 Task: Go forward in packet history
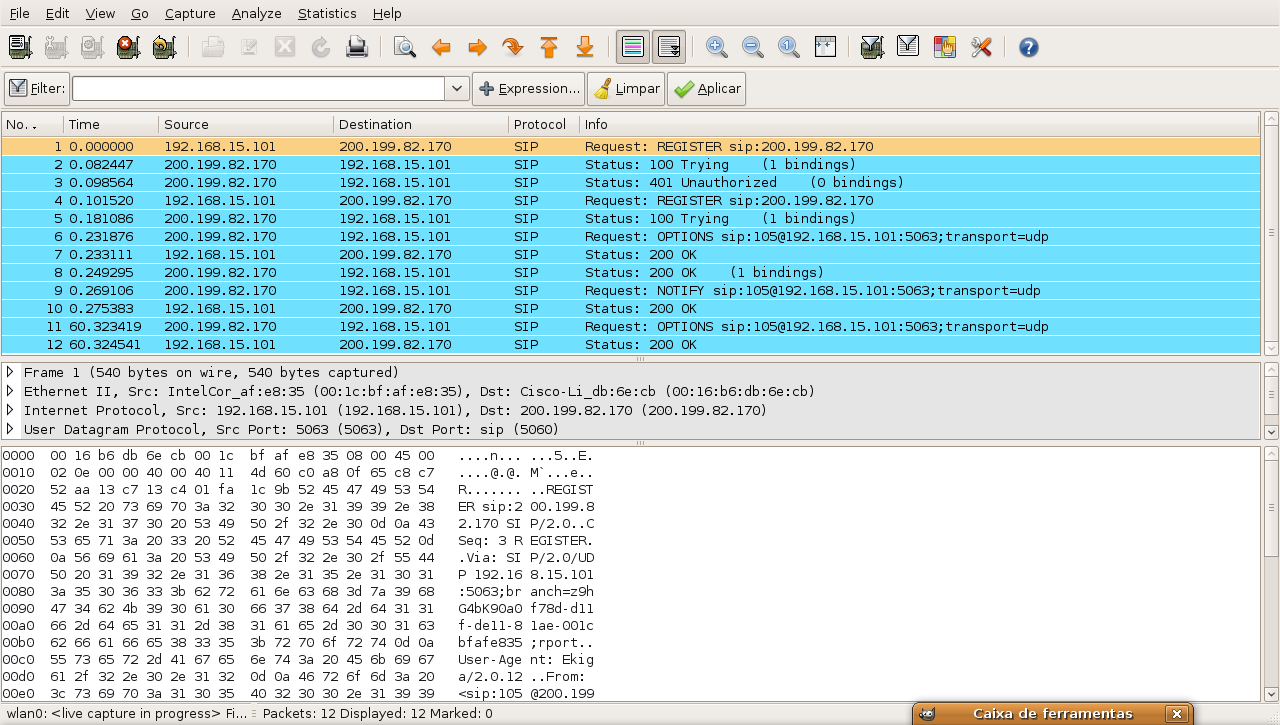click(x=477, y=47)
